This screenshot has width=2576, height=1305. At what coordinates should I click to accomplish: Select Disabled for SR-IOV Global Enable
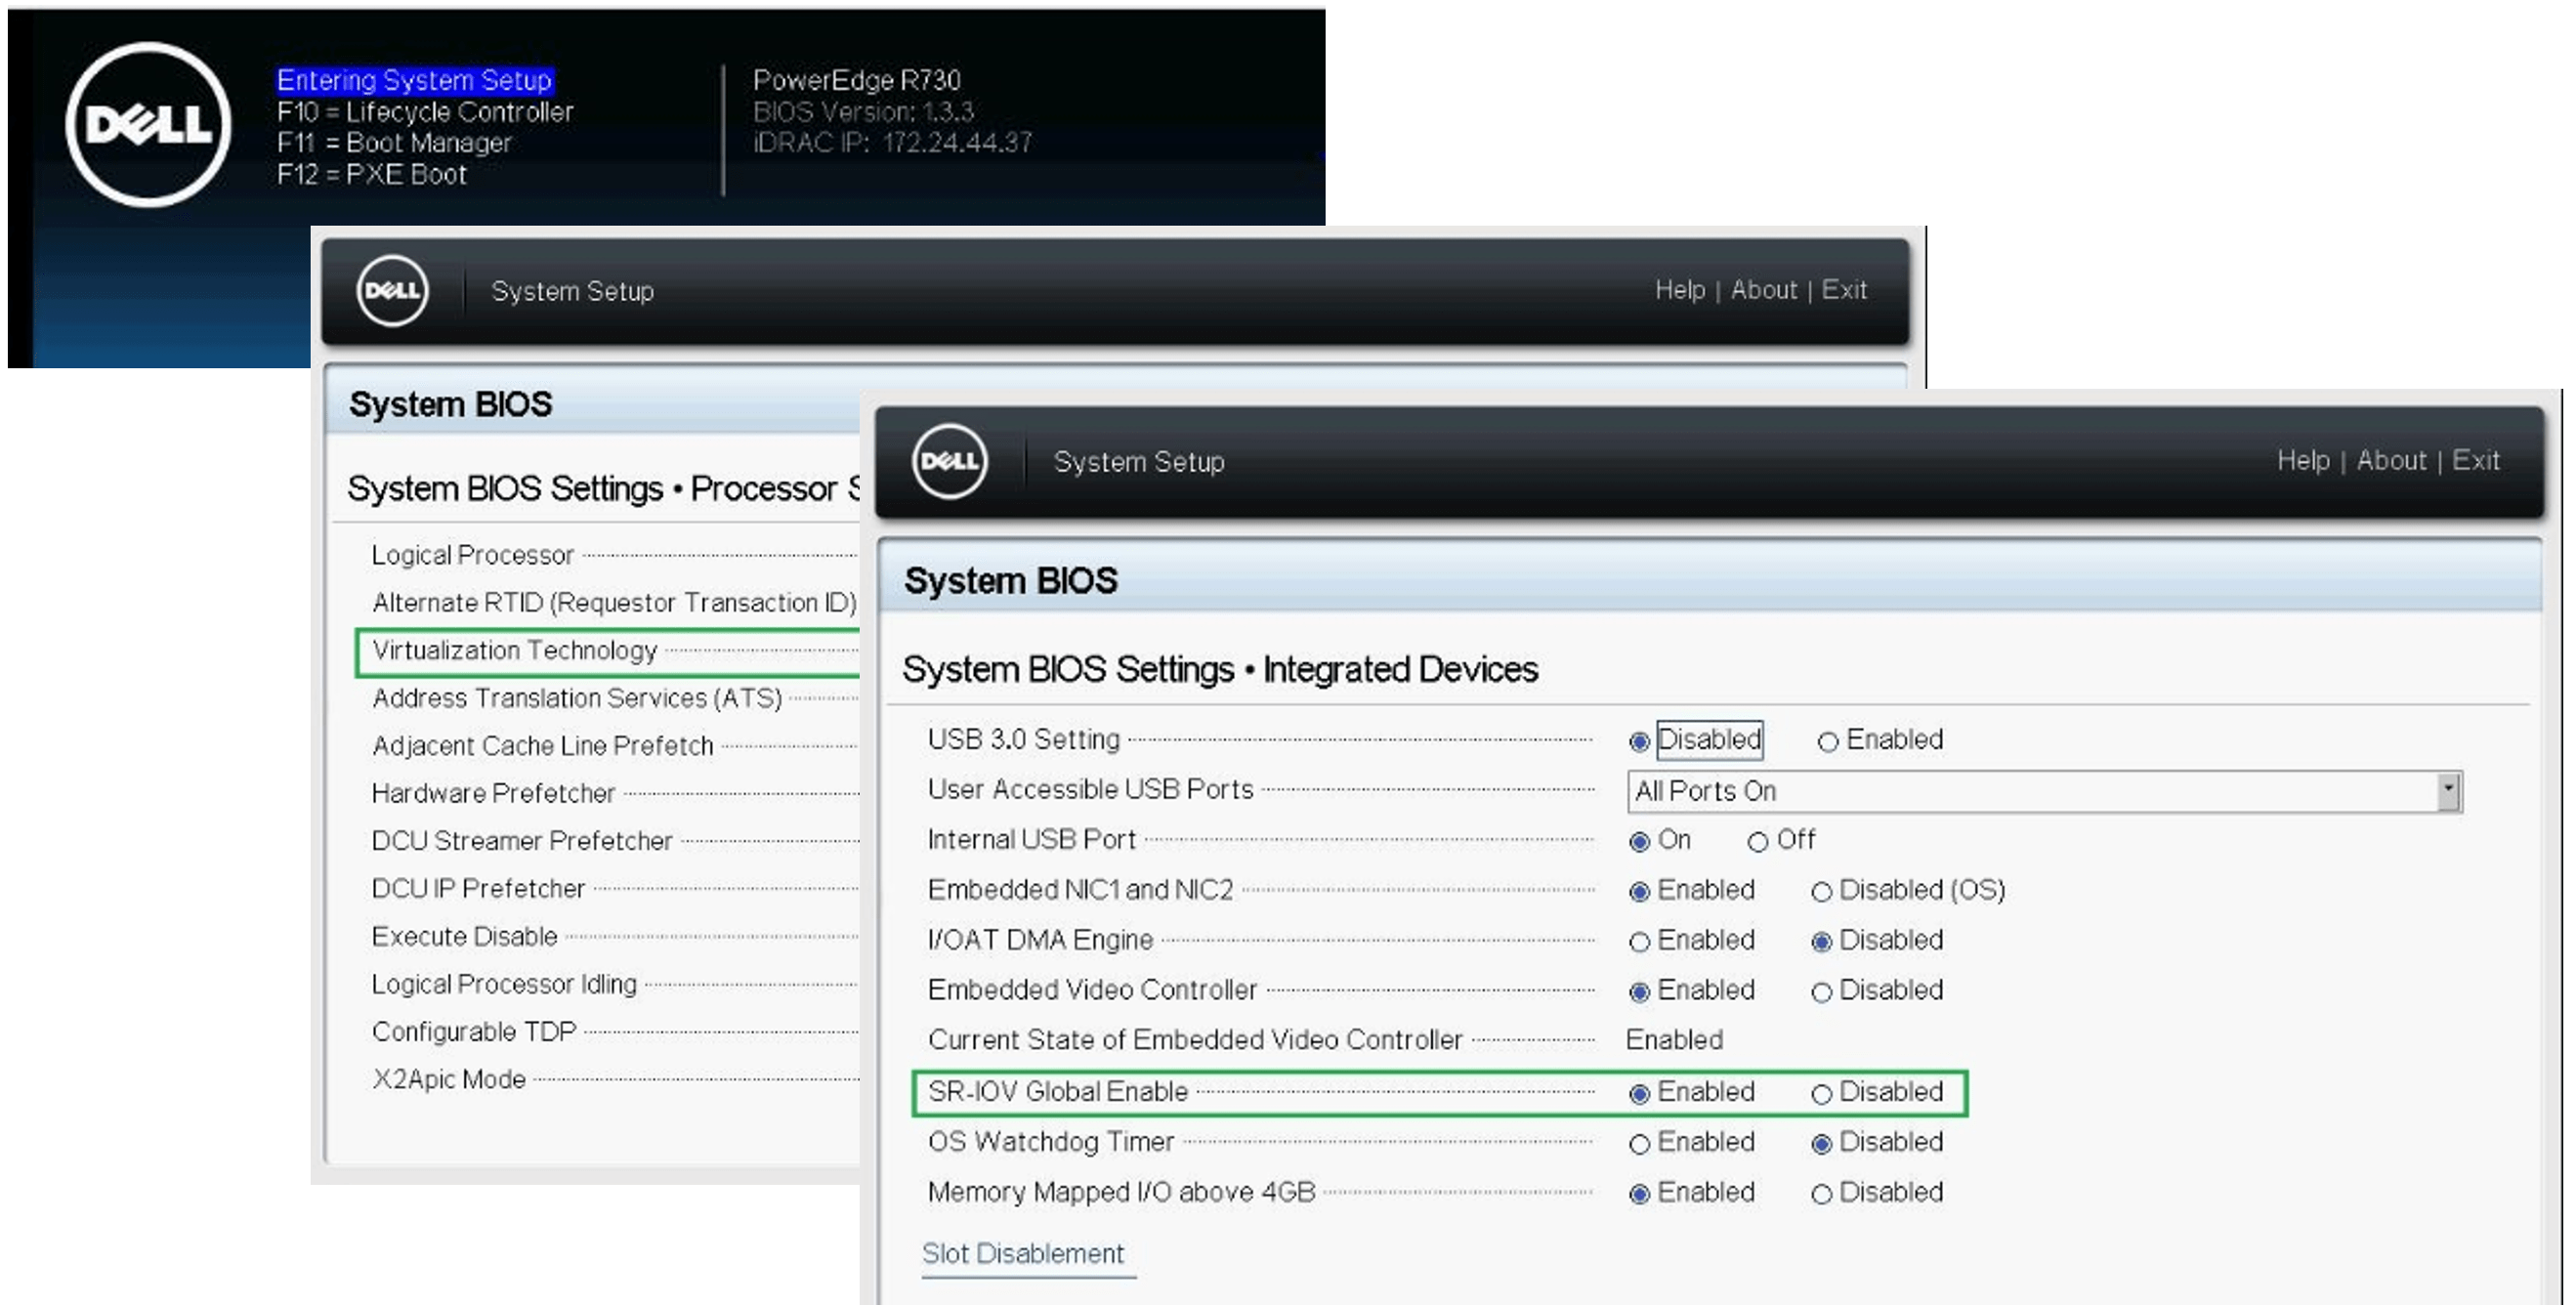coord(1821,1094)
